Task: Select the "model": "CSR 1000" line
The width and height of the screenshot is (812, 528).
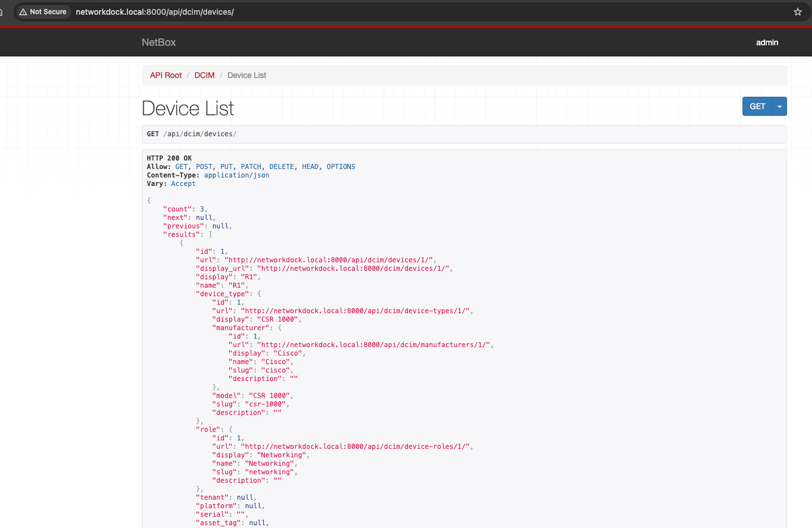Action: click(x=252, y=395)
